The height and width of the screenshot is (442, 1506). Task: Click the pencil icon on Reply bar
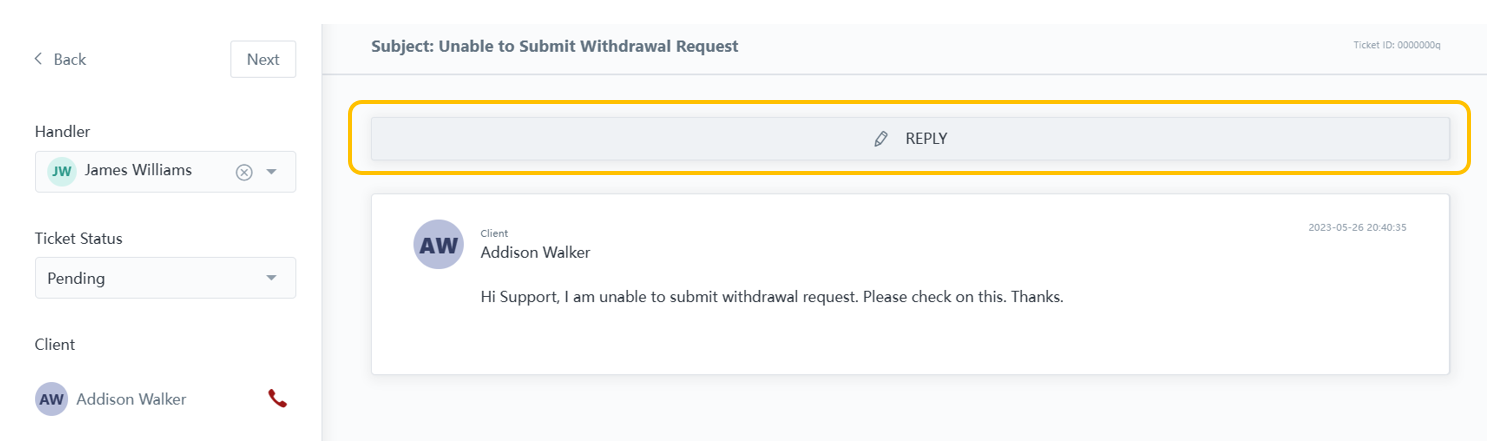(880, 139)
